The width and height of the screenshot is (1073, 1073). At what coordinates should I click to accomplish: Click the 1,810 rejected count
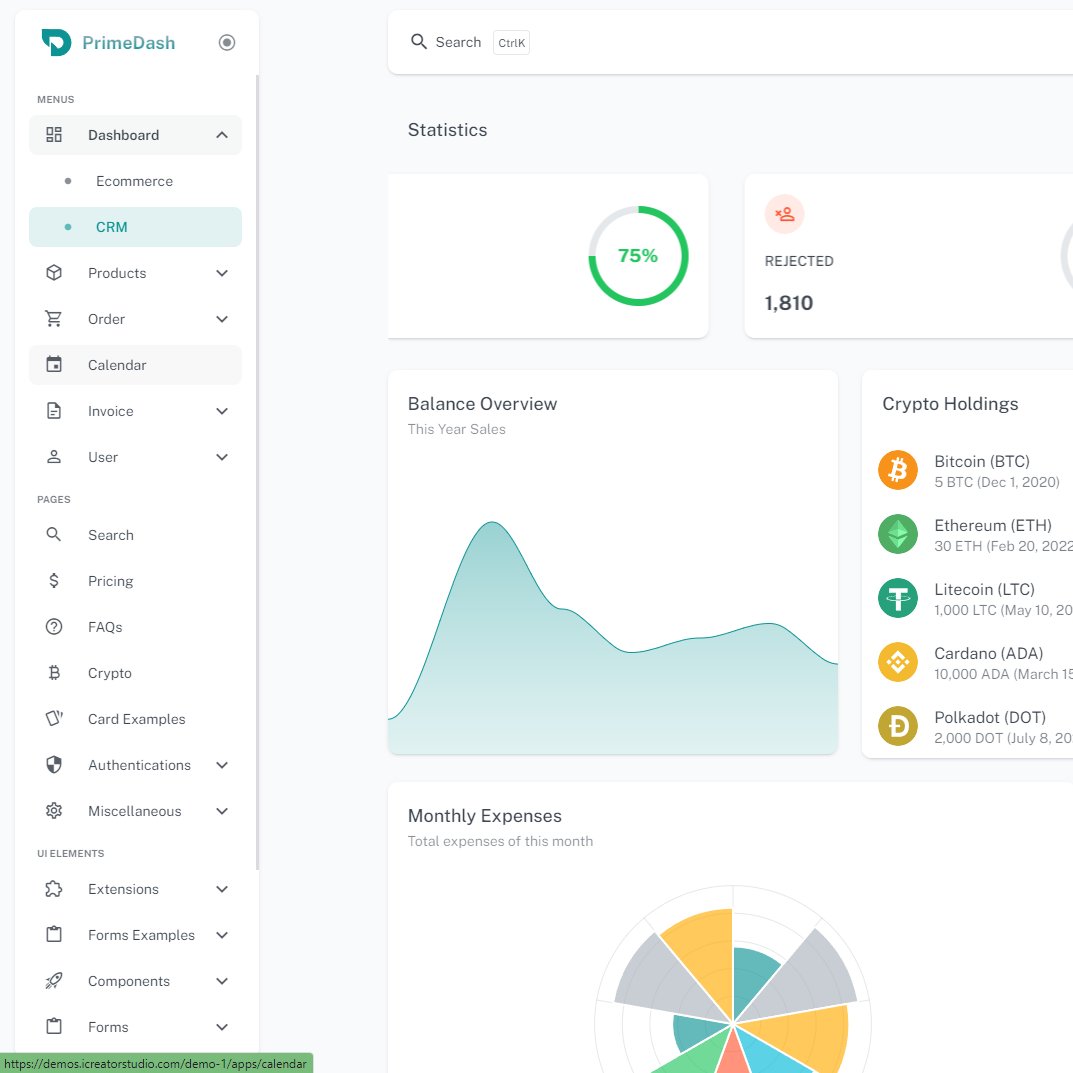788,303
